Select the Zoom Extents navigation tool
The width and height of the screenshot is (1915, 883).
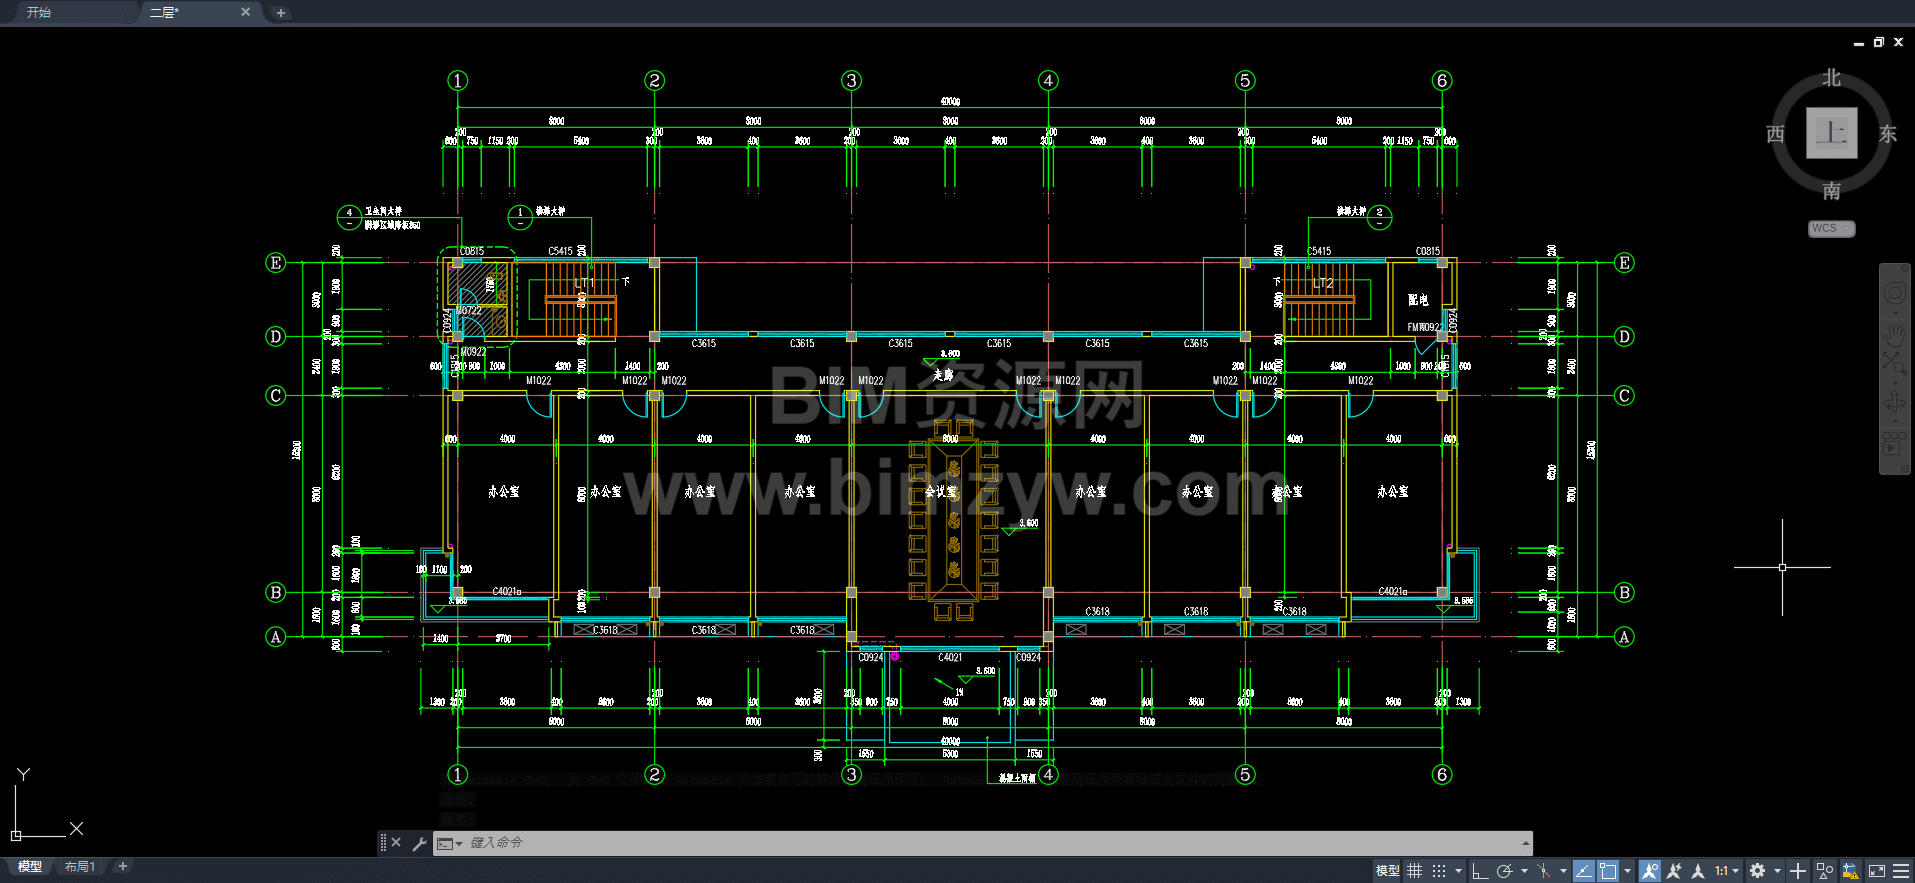coord(1894,364)
